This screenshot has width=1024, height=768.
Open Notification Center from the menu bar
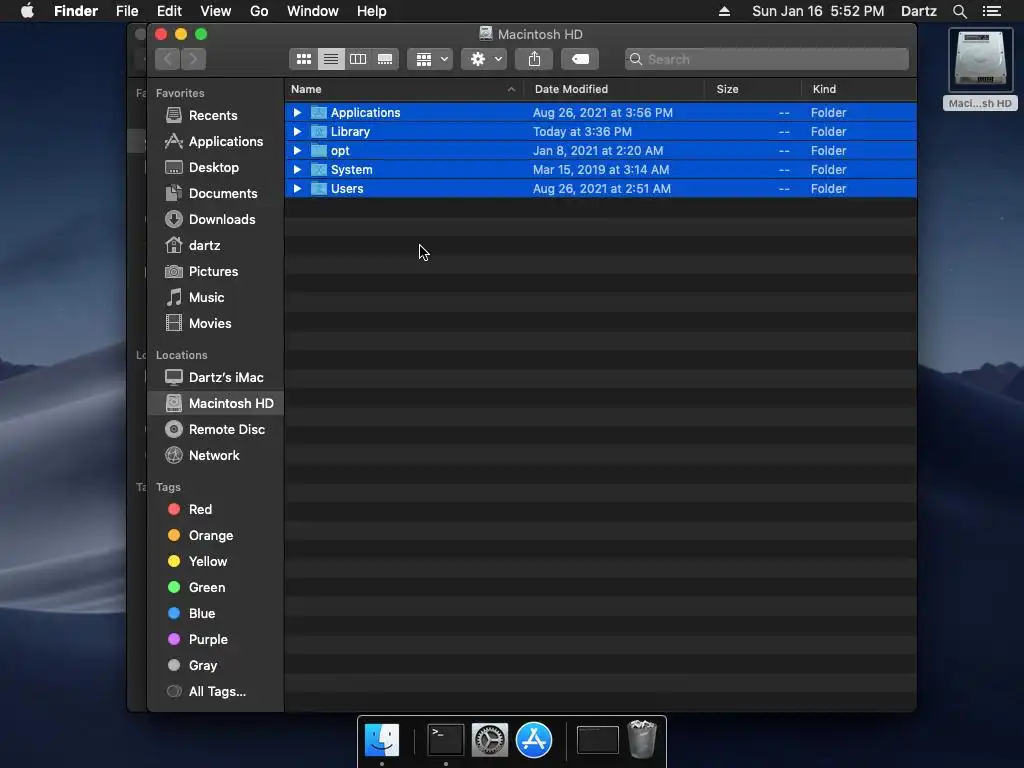click(x=991, y=11)
